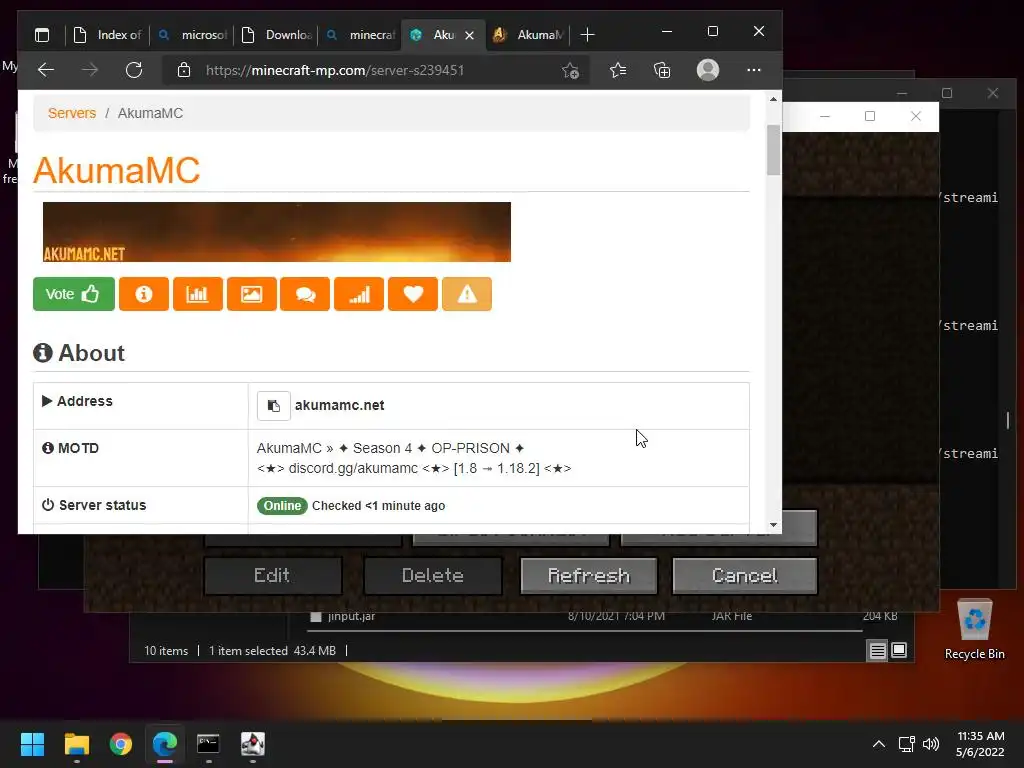Switch to the microsoft search tab
1024x768 pixels.
193,35
